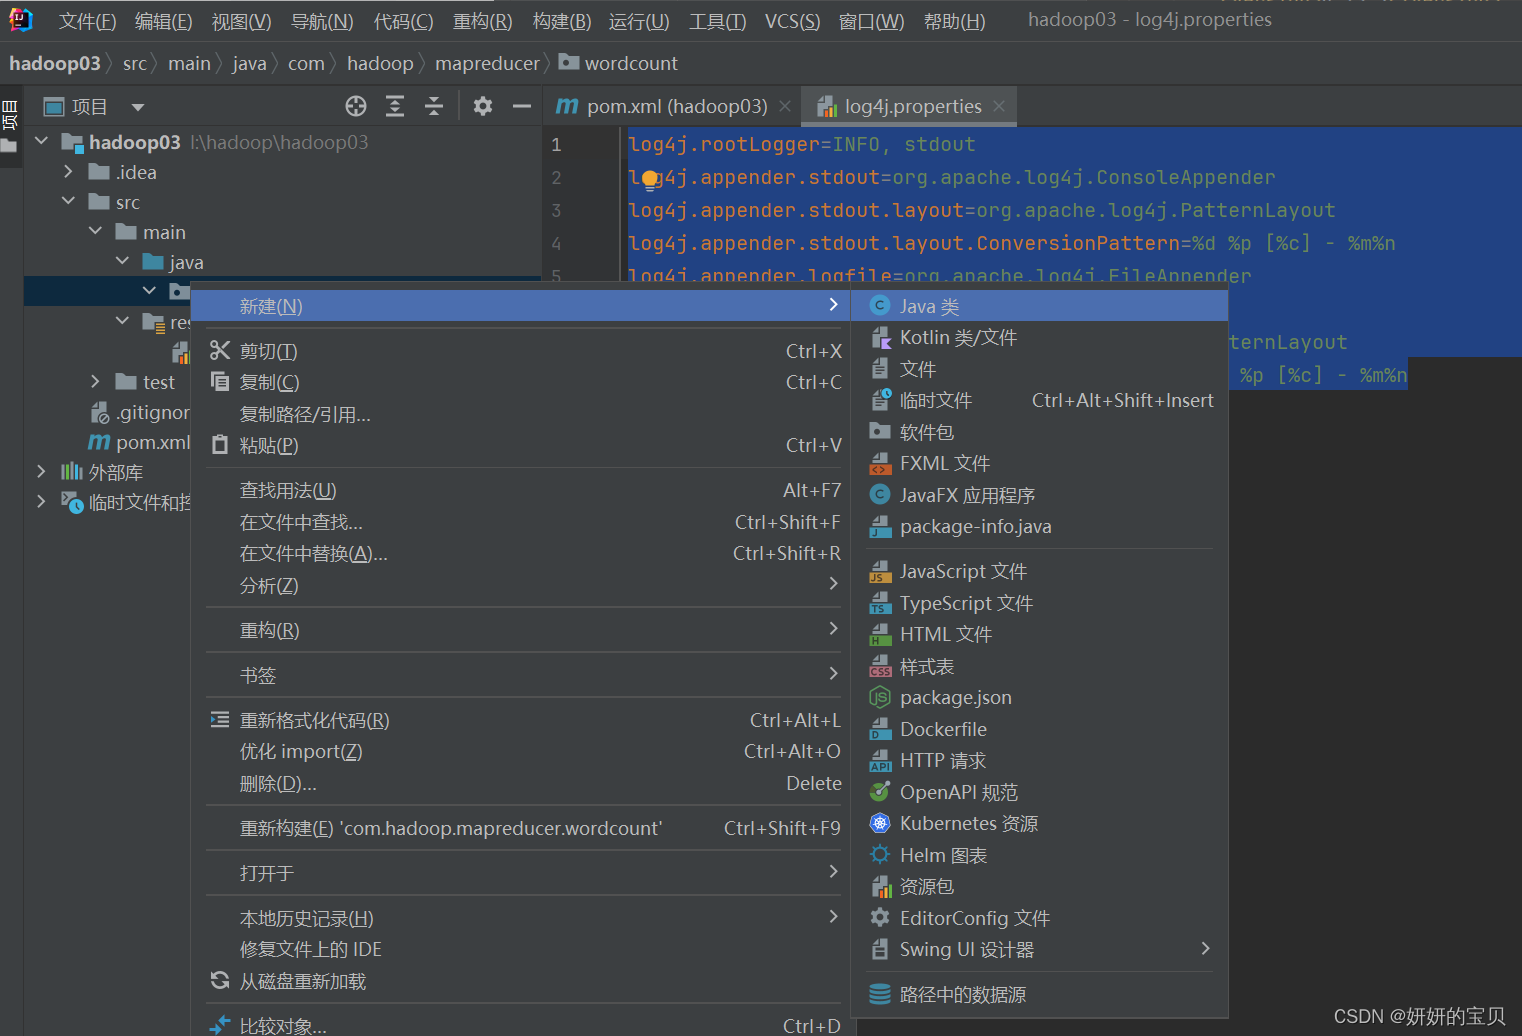Close the pom.xml (hadoop03) tab
The width and height of the screenshot is (1522, 1036).
[785, 106]
